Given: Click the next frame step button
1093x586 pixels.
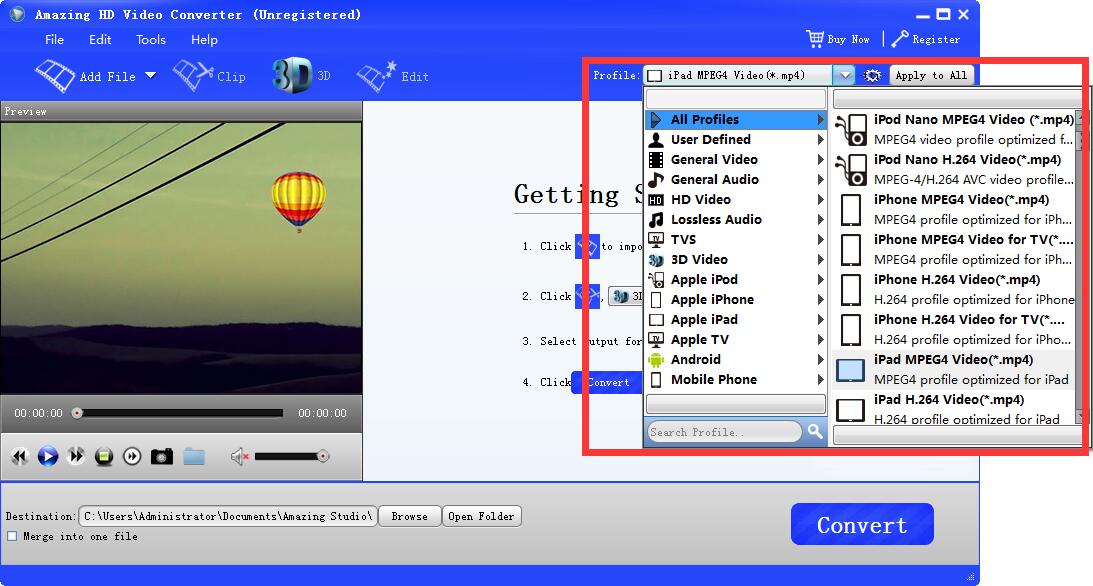Looking at the screenshot, I should pos(132,456).
